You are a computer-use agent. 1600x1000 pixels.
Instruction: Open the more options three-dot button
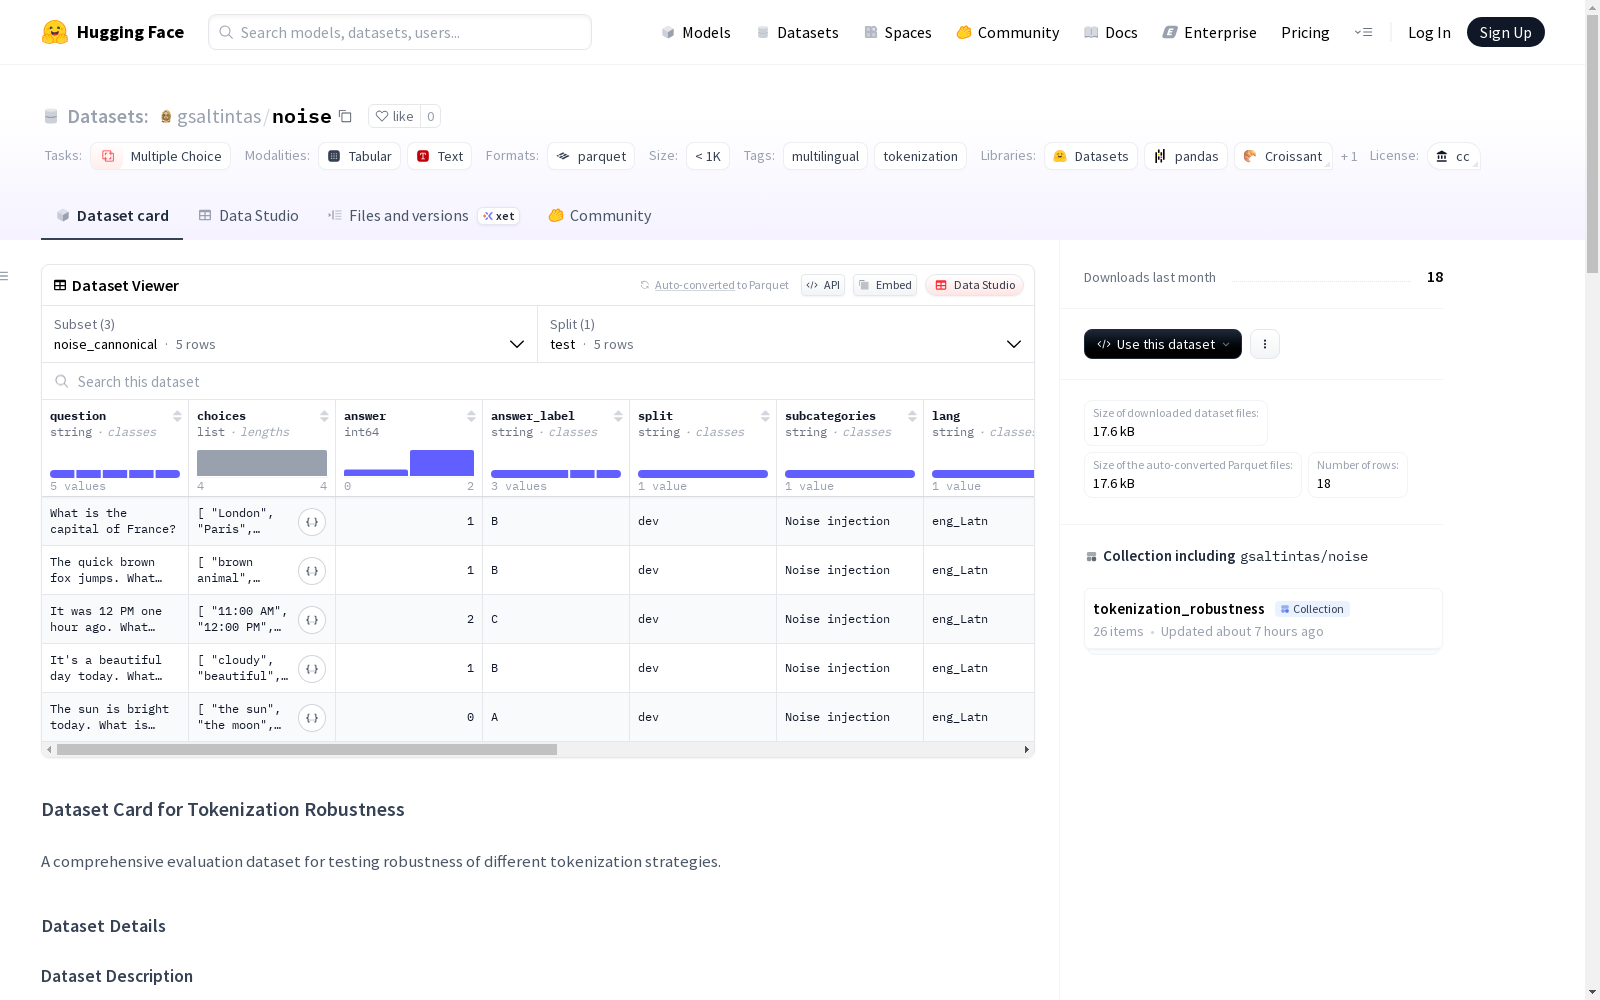[x=1265, y=344]
